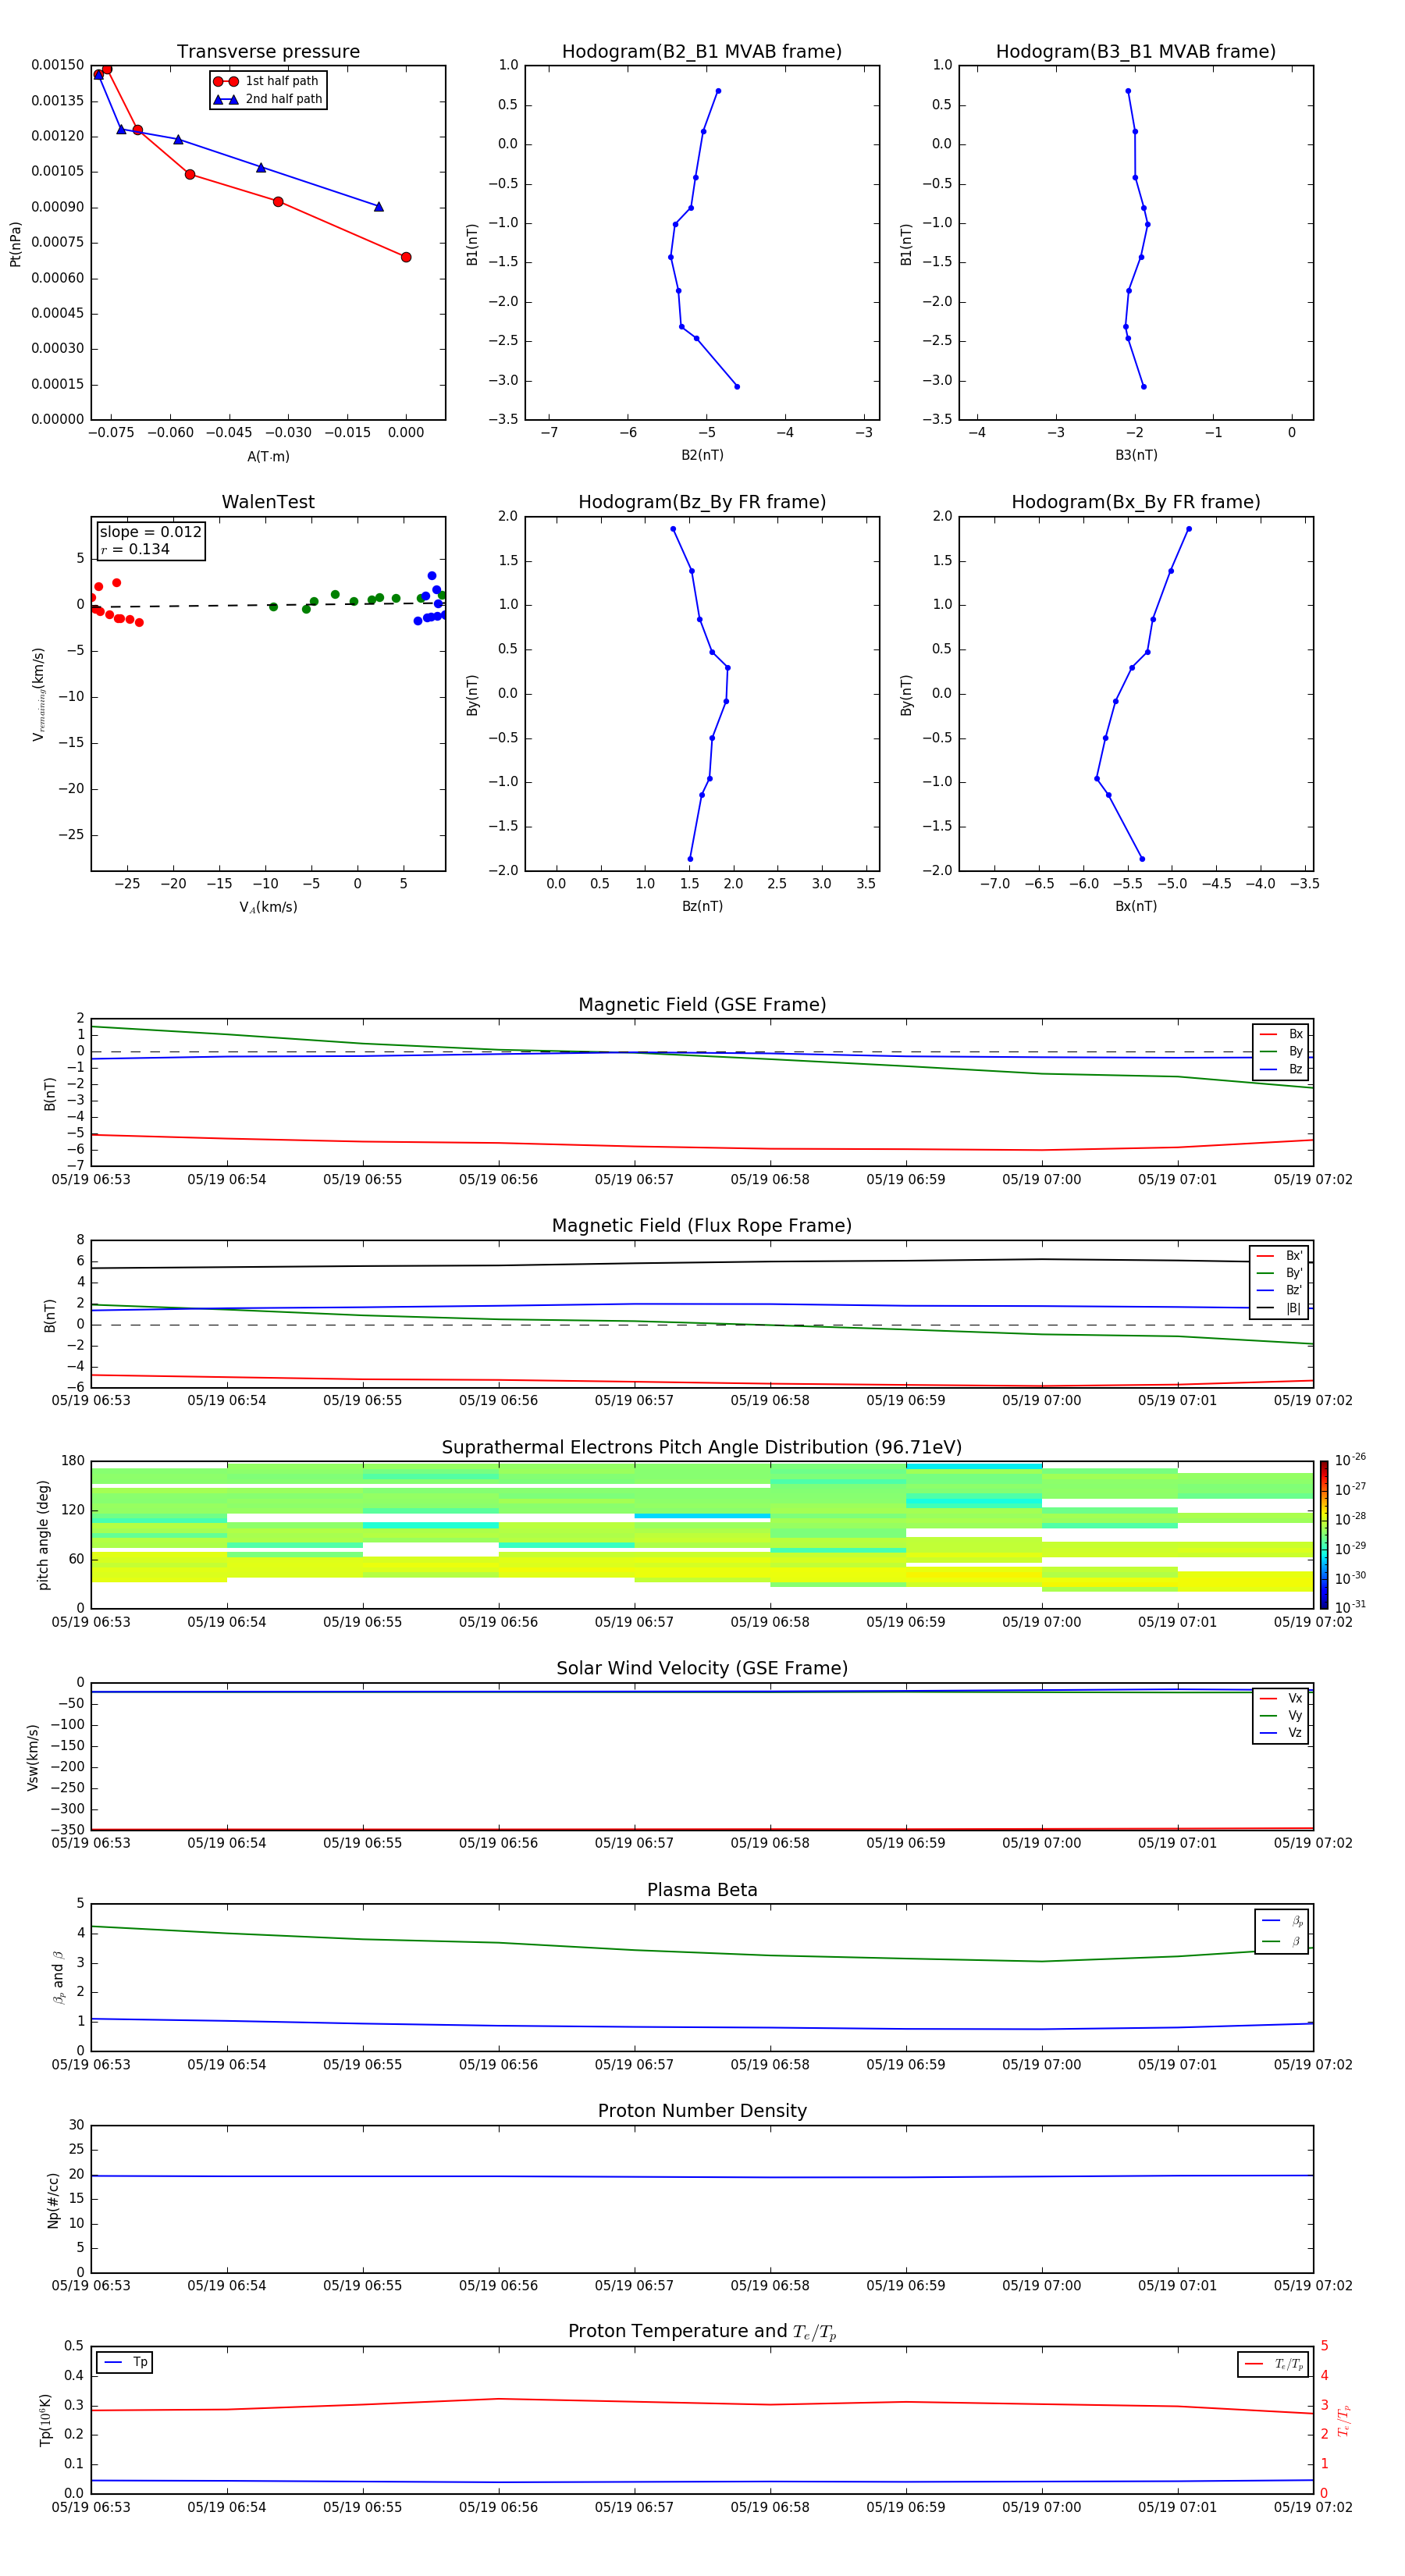1405x2576 pixels.
Task: Click the 'Bx' entry in GSE legend
Action: coord(1281,1034)
